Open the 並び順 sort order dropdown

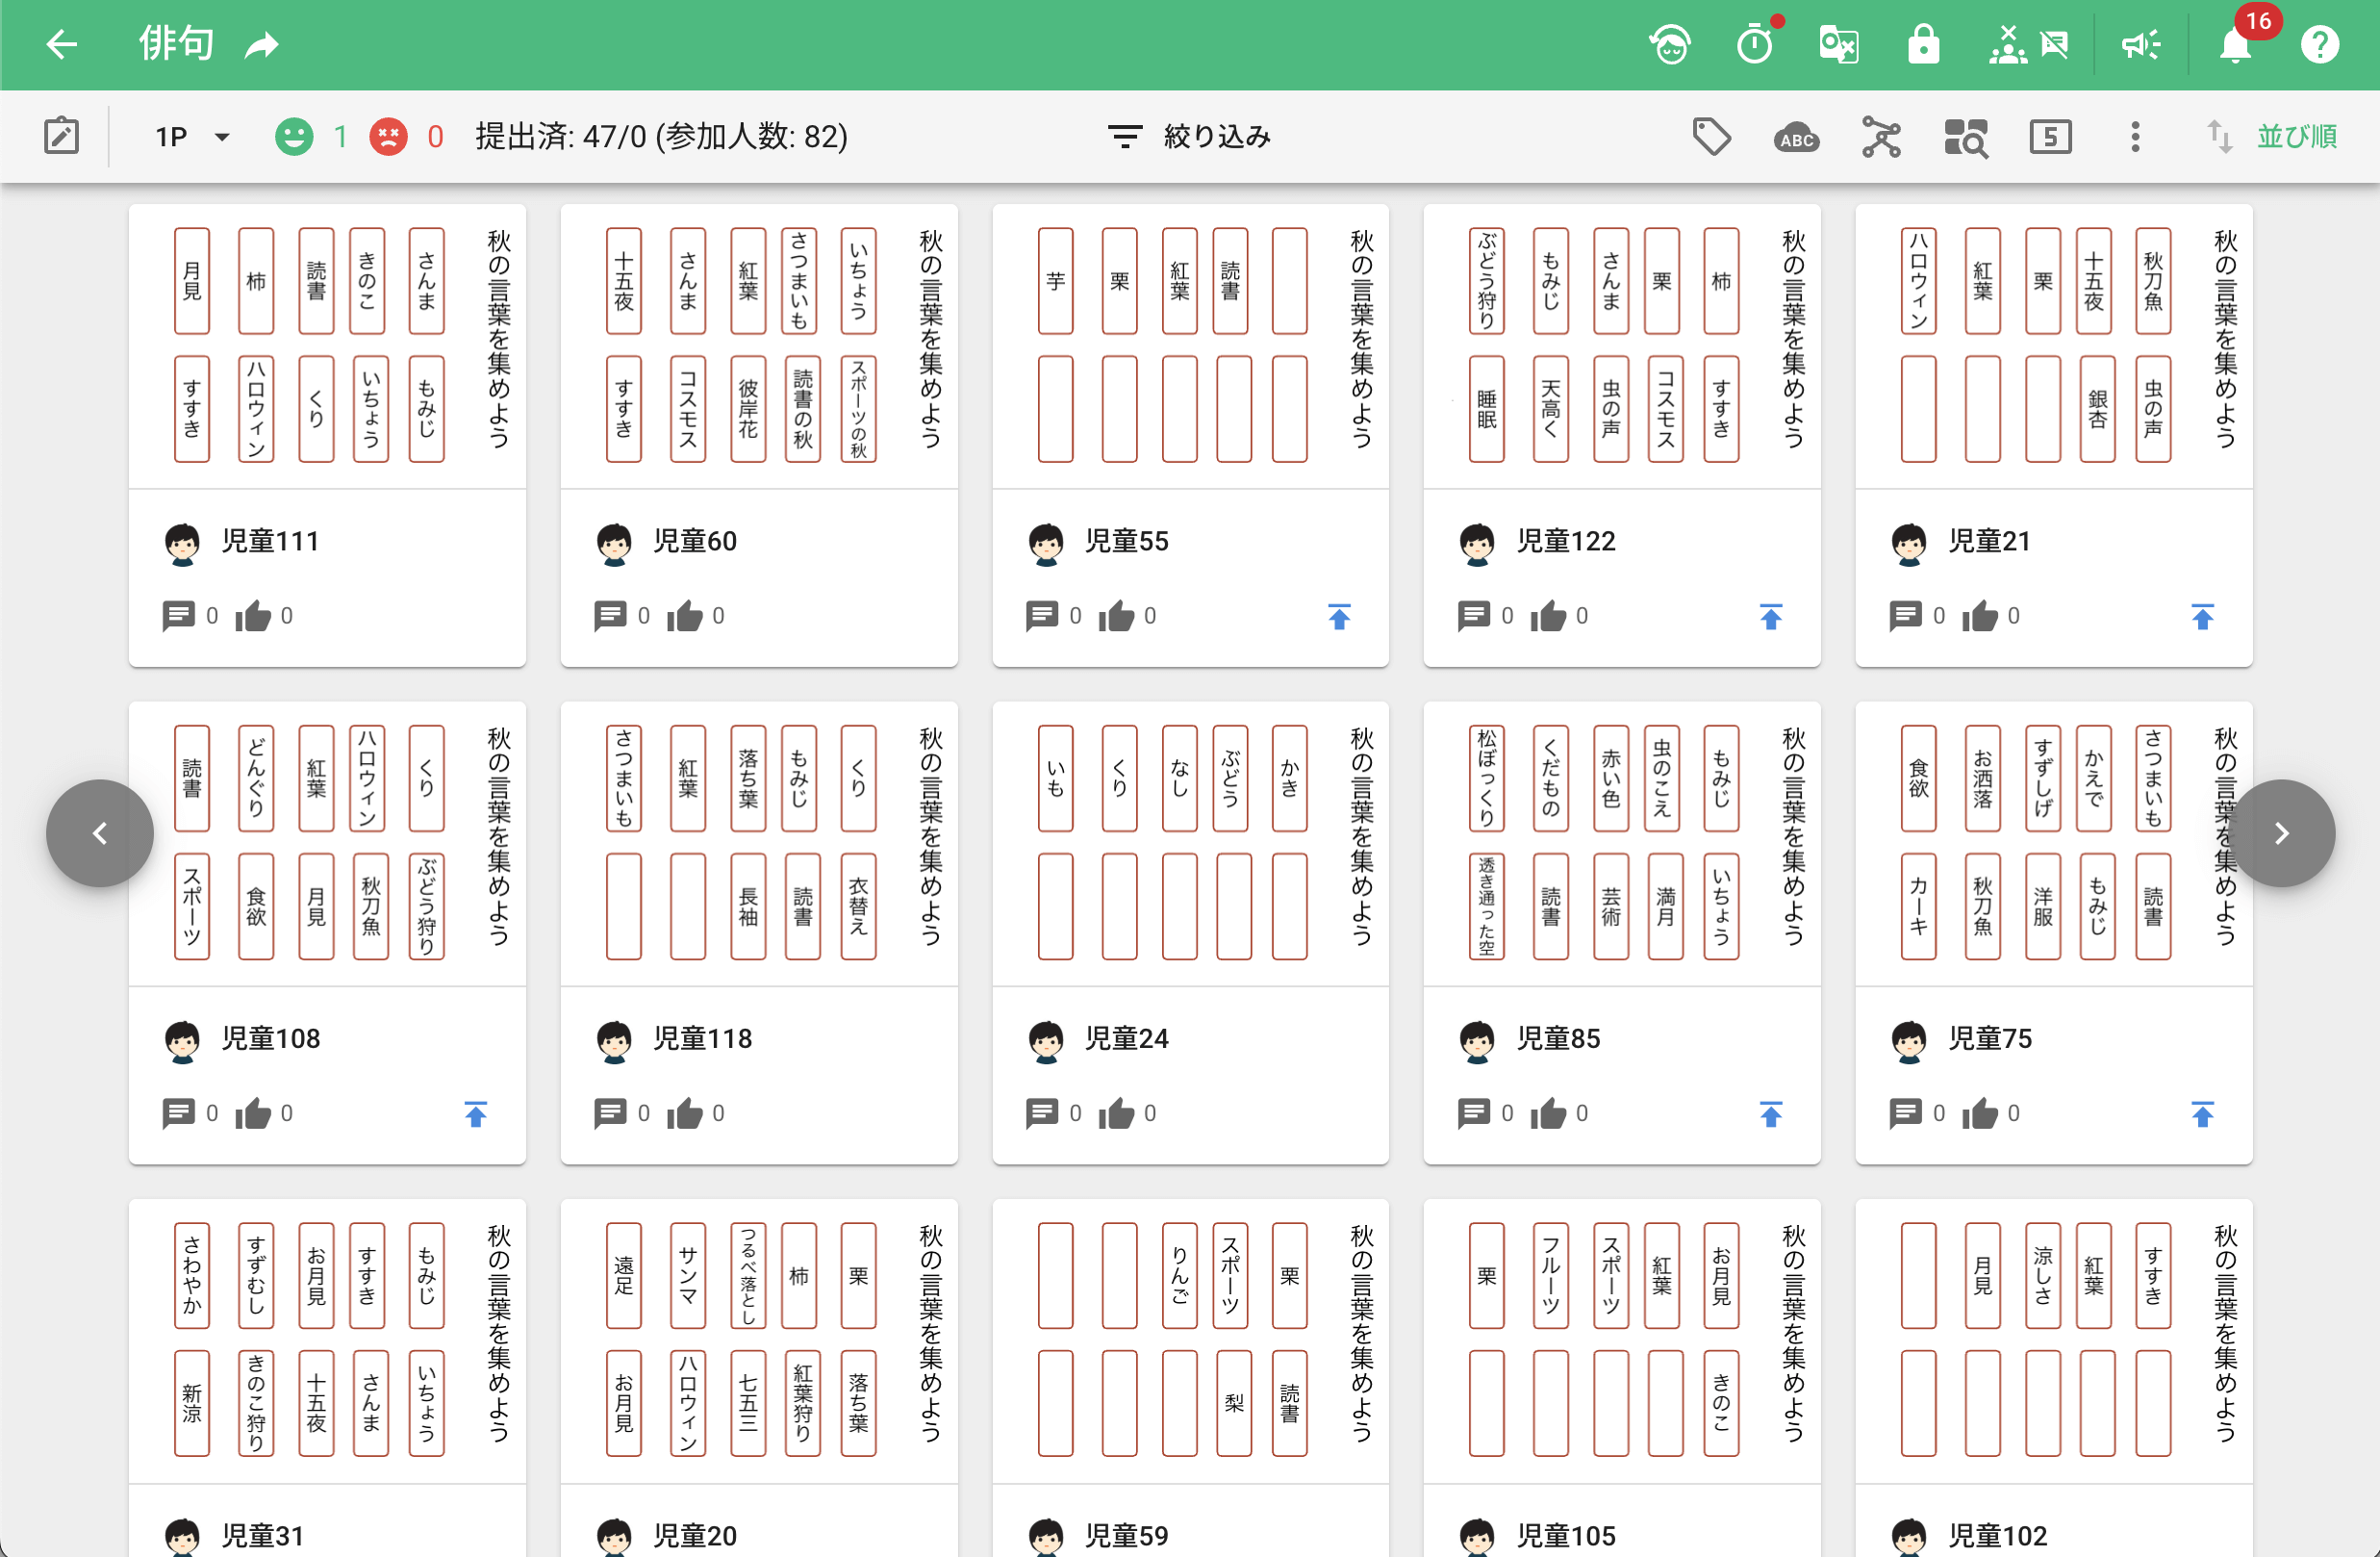pyautogui.click(x=2297, y=136)
